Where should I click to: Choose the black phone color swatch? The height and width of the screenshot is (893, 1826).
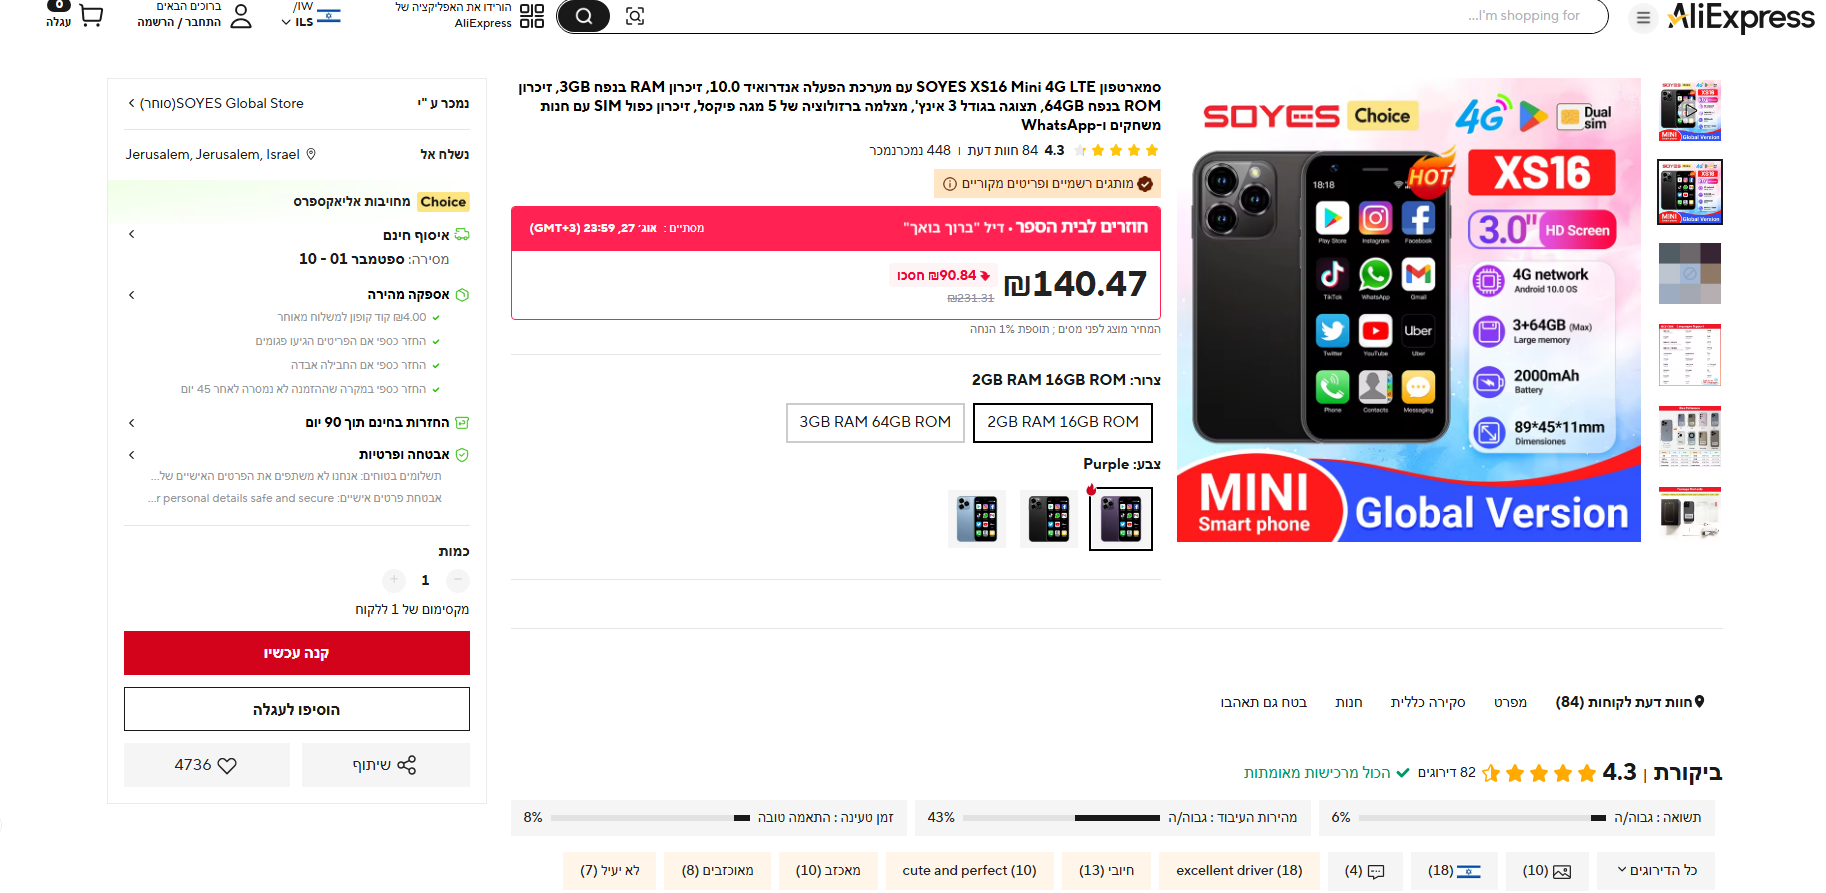coord(1049,519)
